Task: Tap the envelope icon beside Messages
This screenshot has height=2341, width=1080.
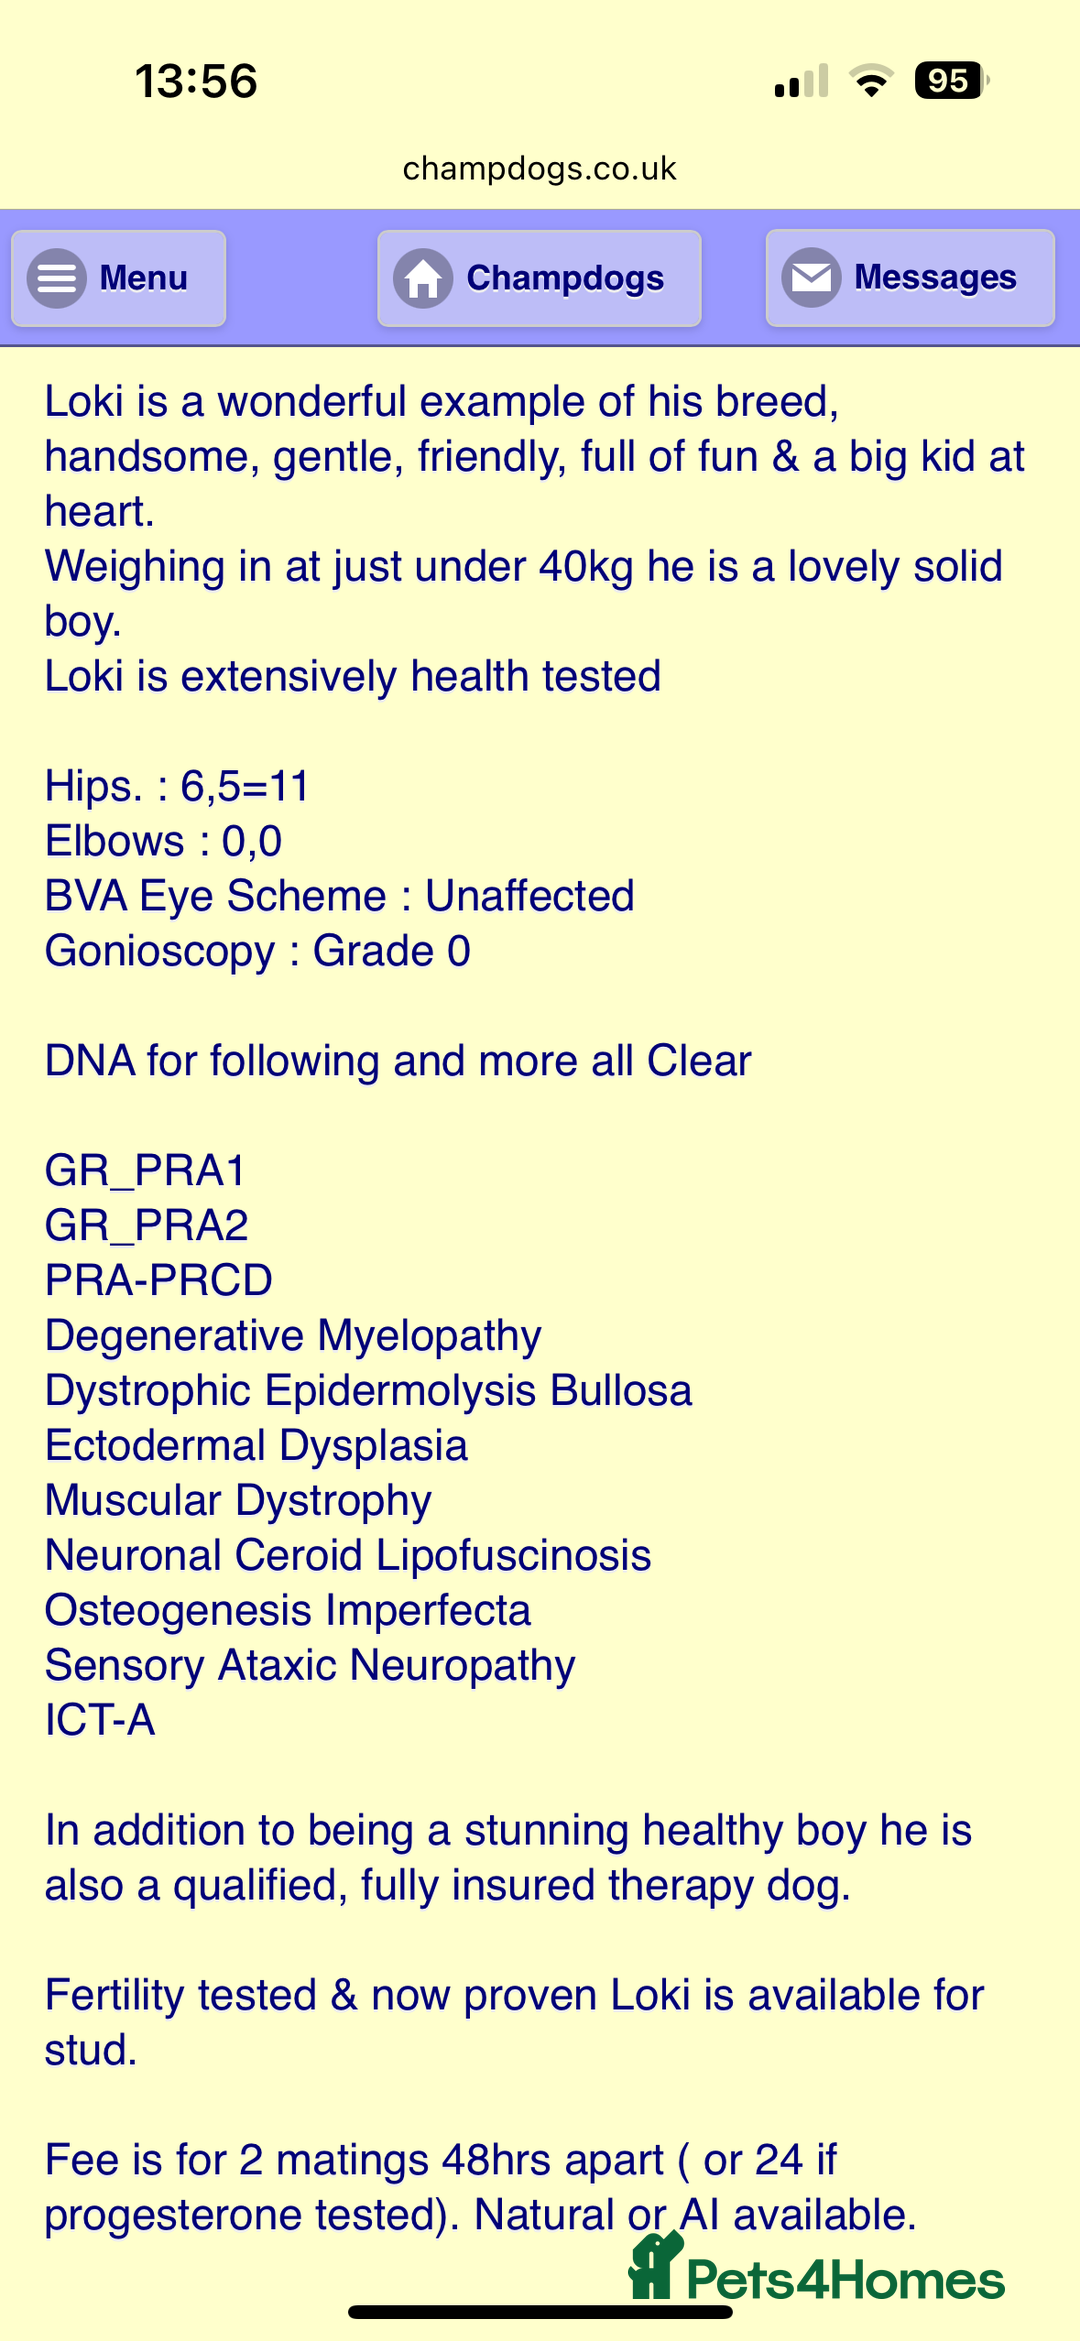Action: tap(811, 277)
